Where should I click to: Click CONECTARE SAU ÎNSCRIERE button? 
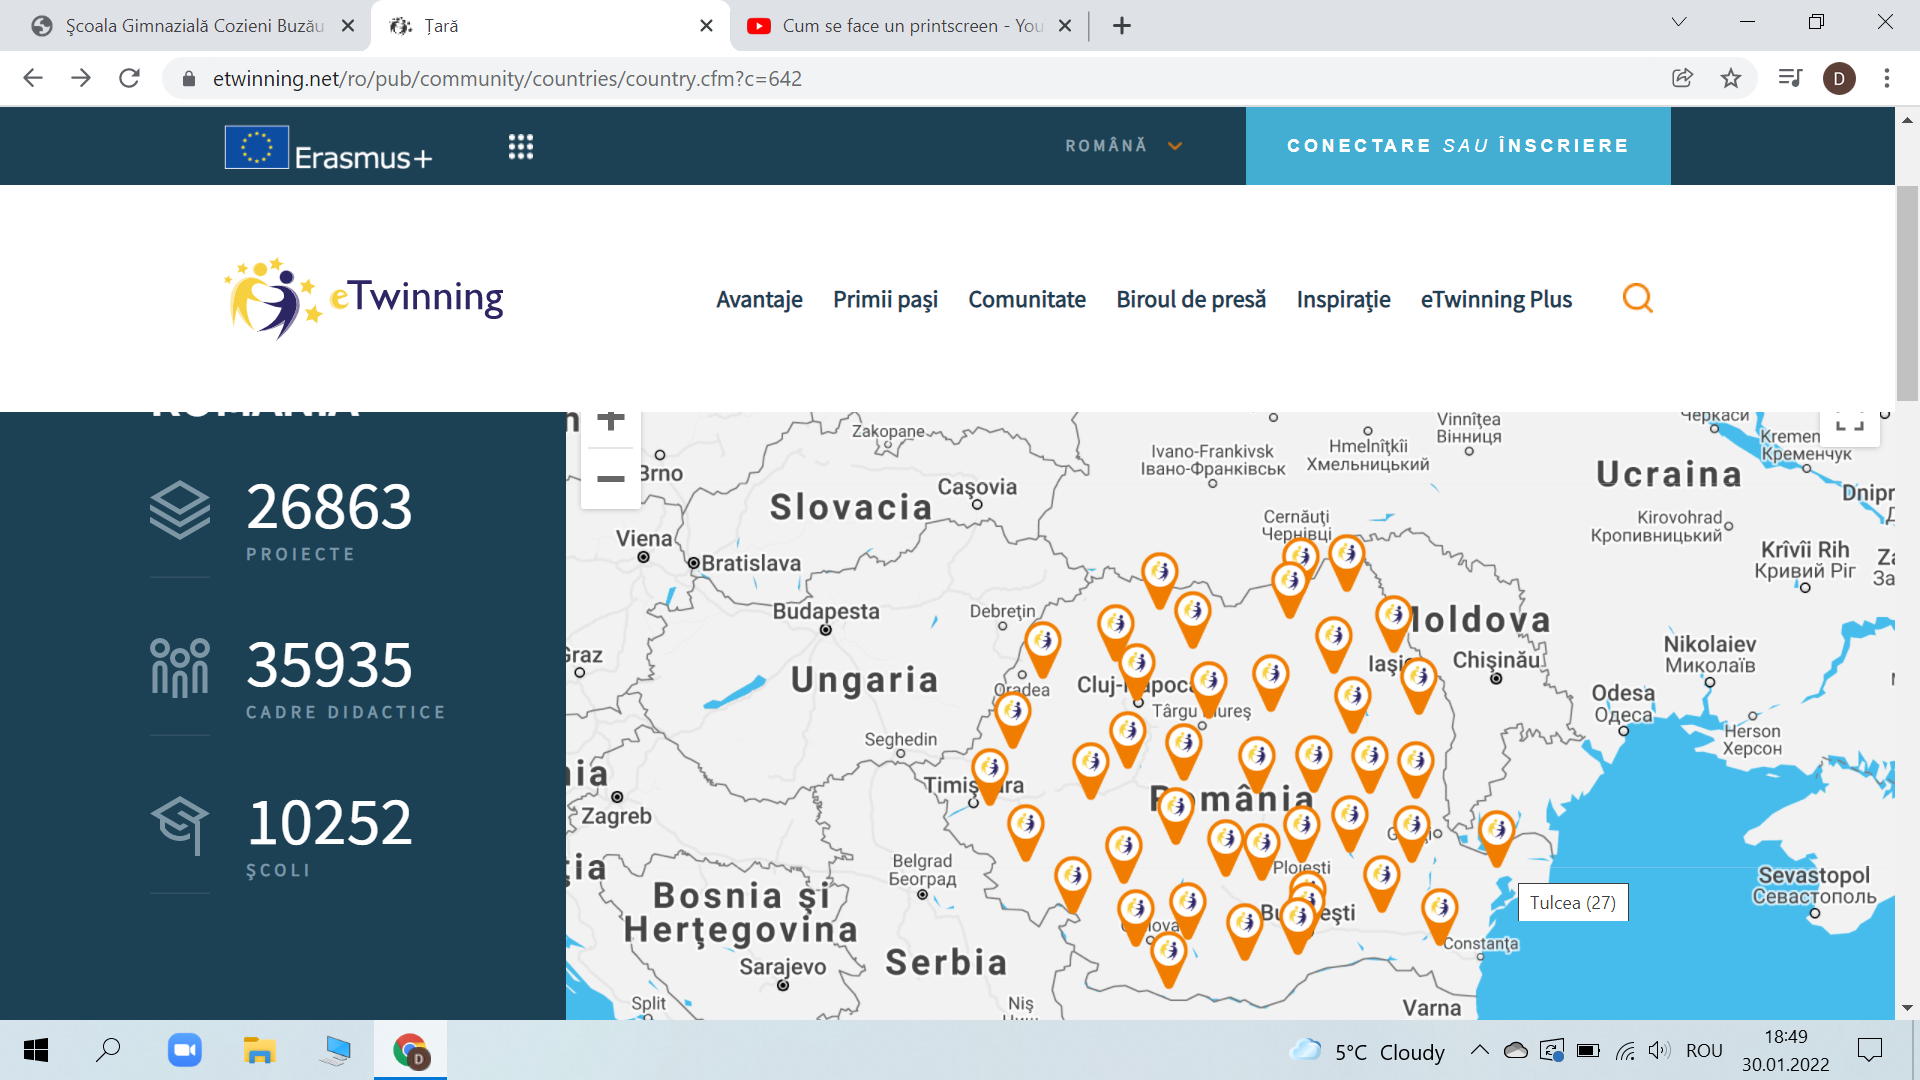pyautogui.click(x=1457, y=146)
